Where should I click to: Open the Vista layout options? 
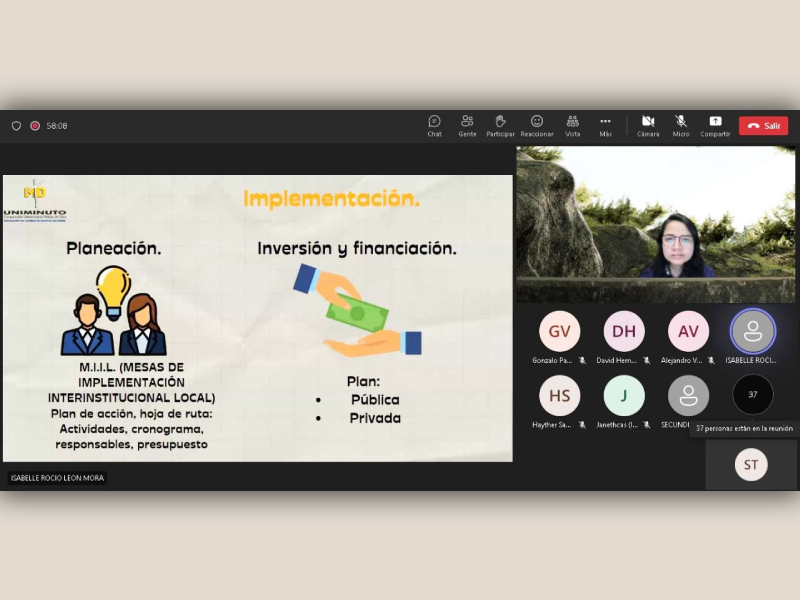point(572,125)
